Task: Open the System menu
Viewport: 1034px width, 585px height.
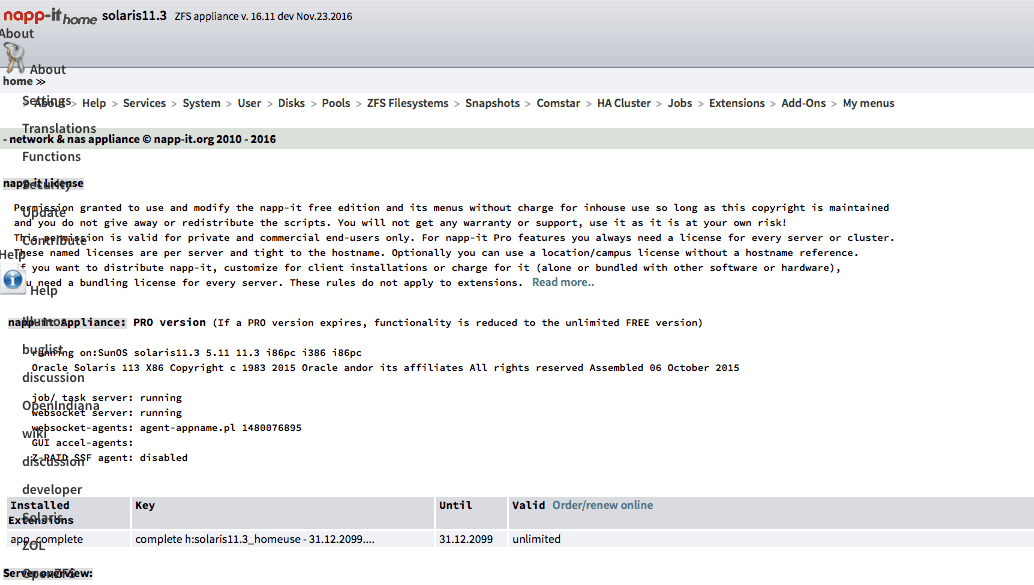Action: pos(201,103)
